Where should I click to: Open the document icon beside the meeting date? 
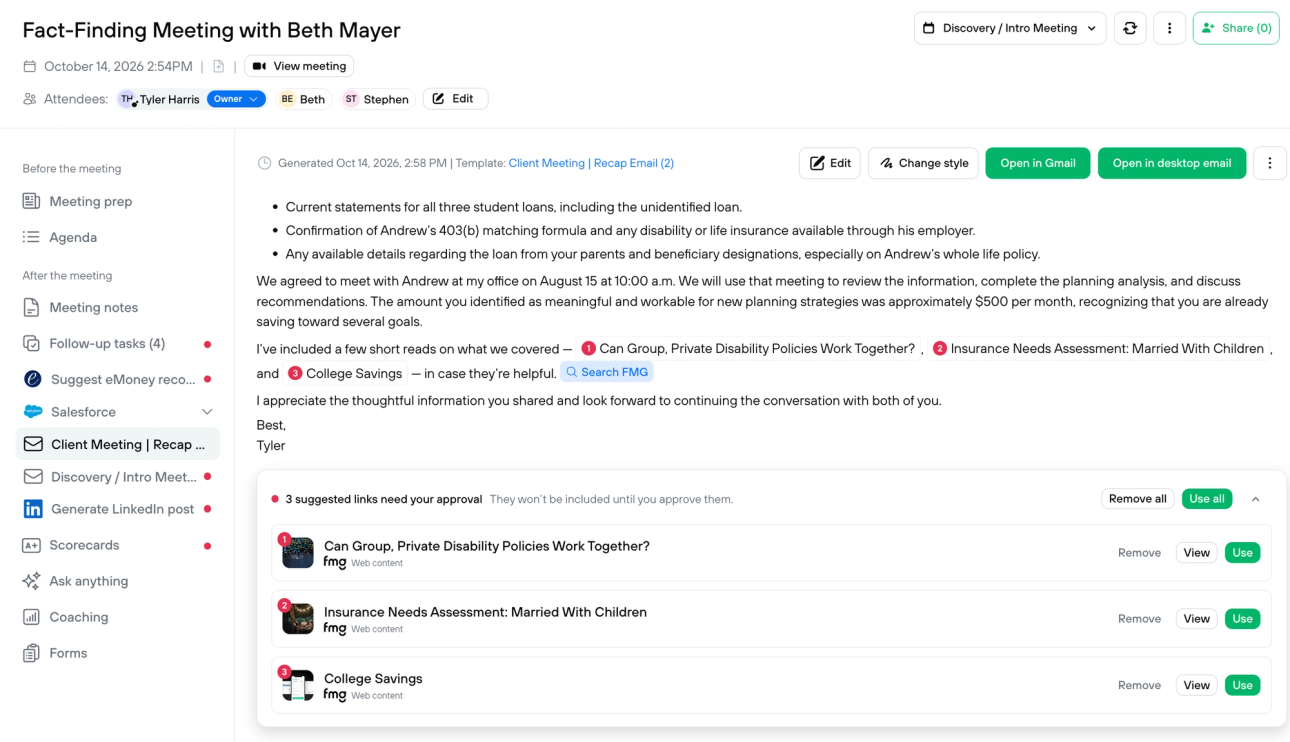click(x=219, y=66)
